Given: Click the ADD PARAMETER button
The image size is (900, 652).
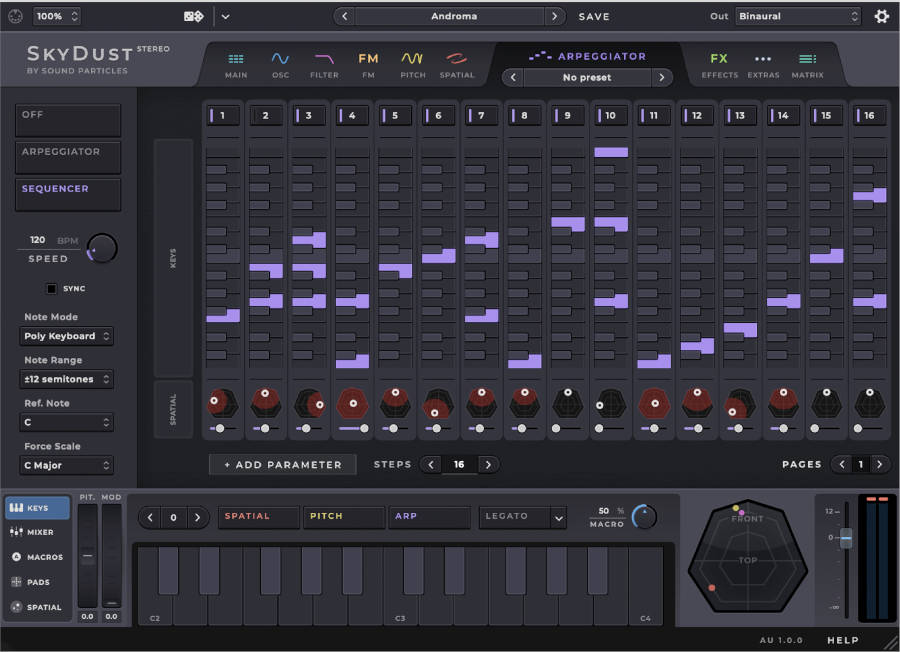Looking at the screenshot, I should click(x=283, y=464).
